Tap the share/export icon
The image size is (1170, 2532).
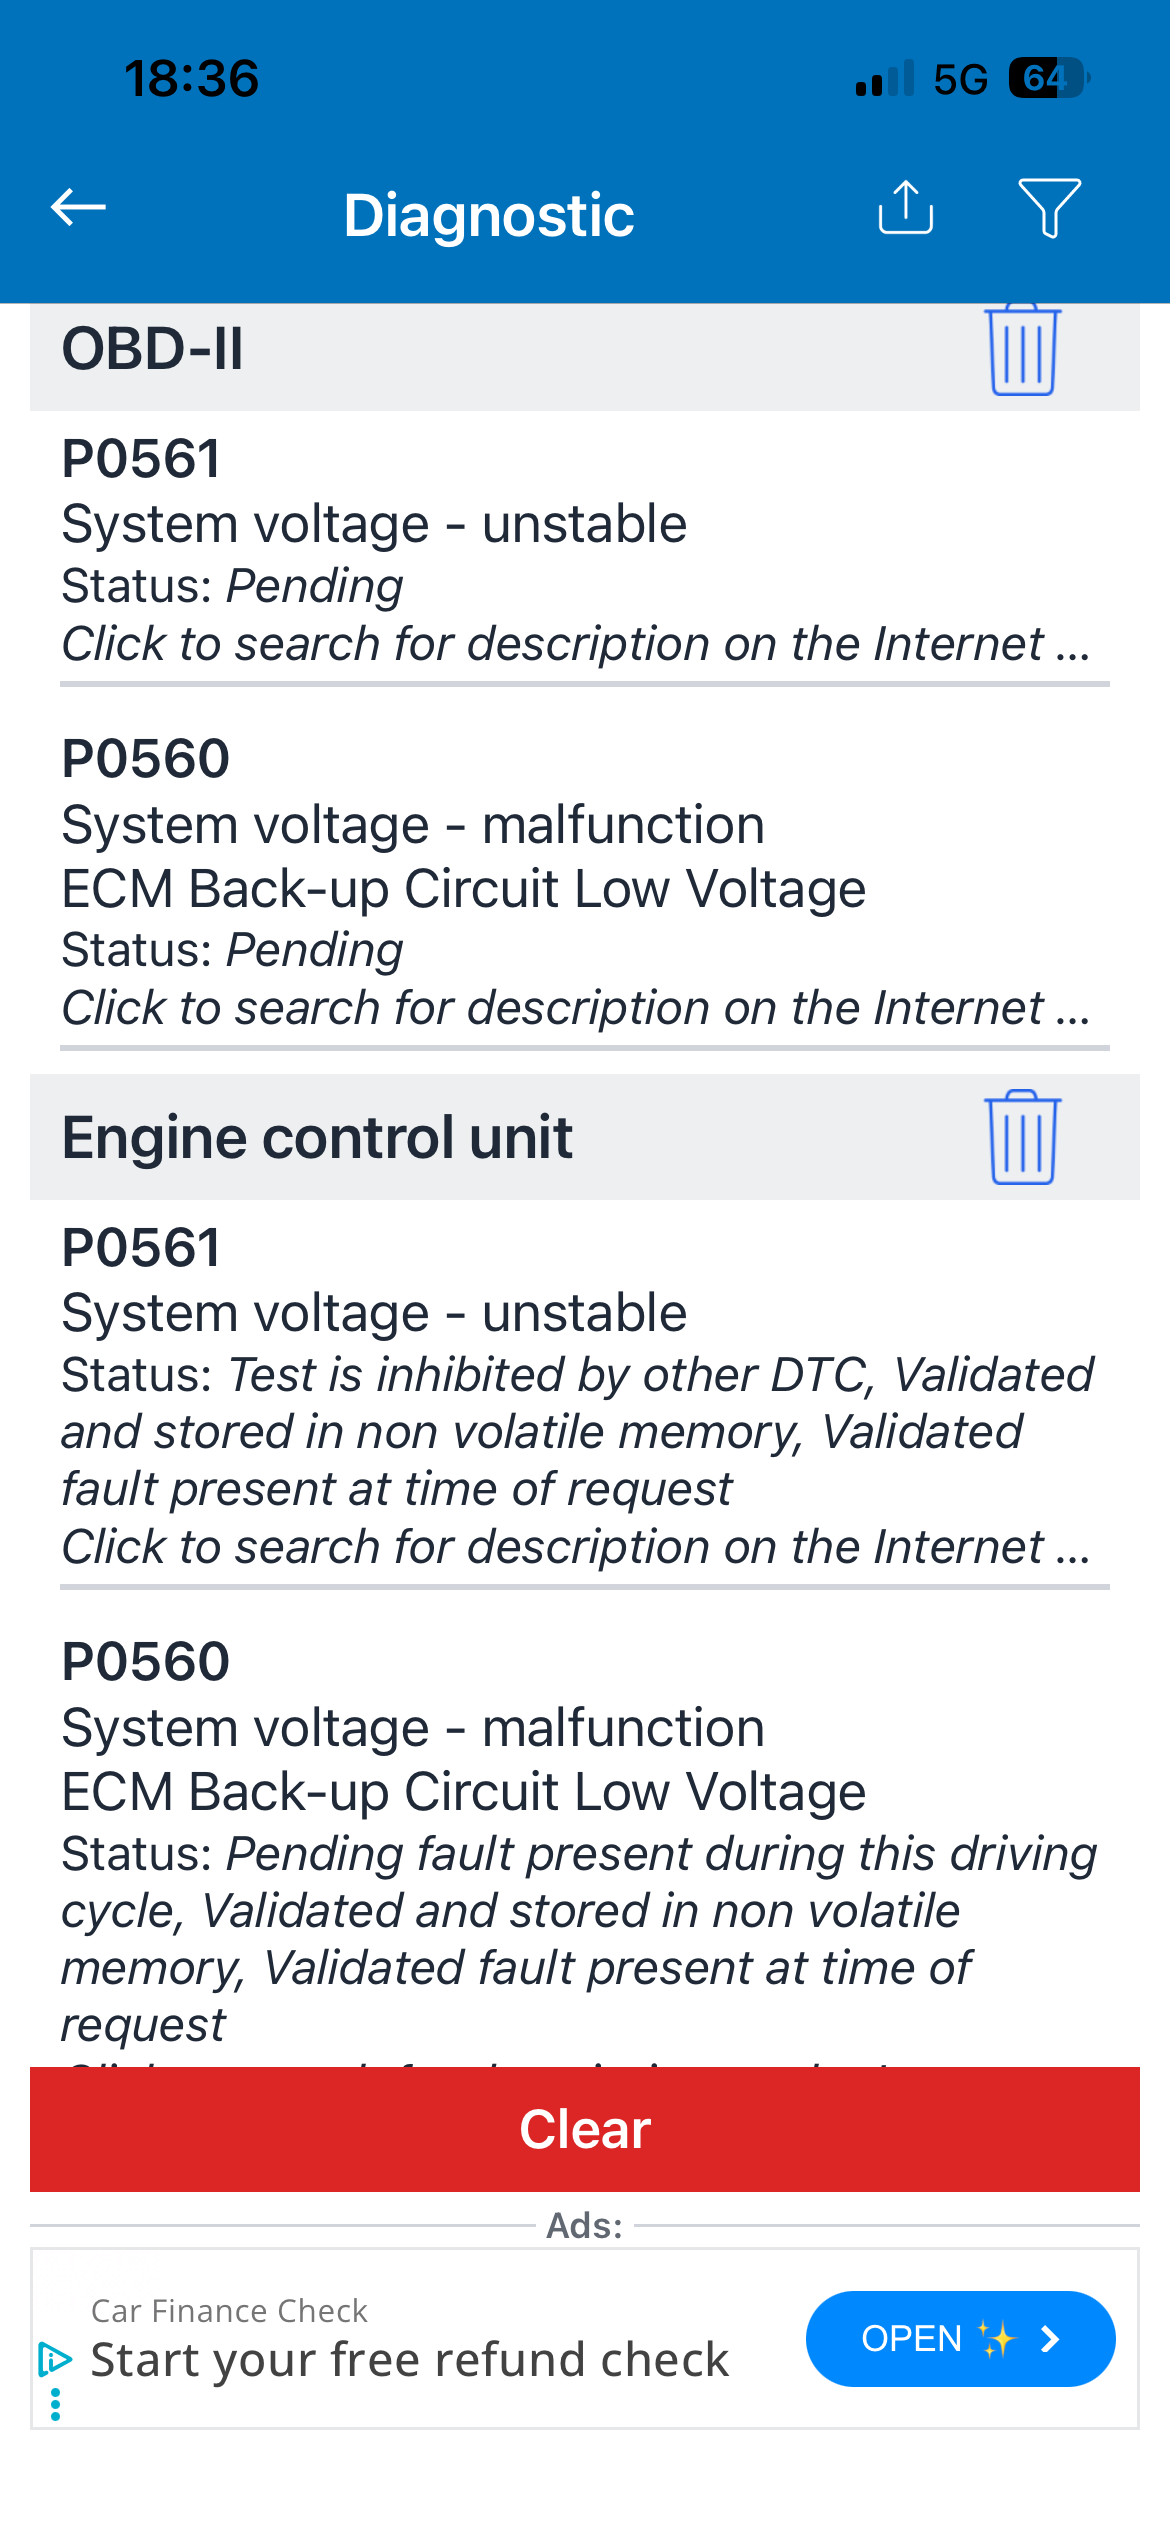point(905,208)
